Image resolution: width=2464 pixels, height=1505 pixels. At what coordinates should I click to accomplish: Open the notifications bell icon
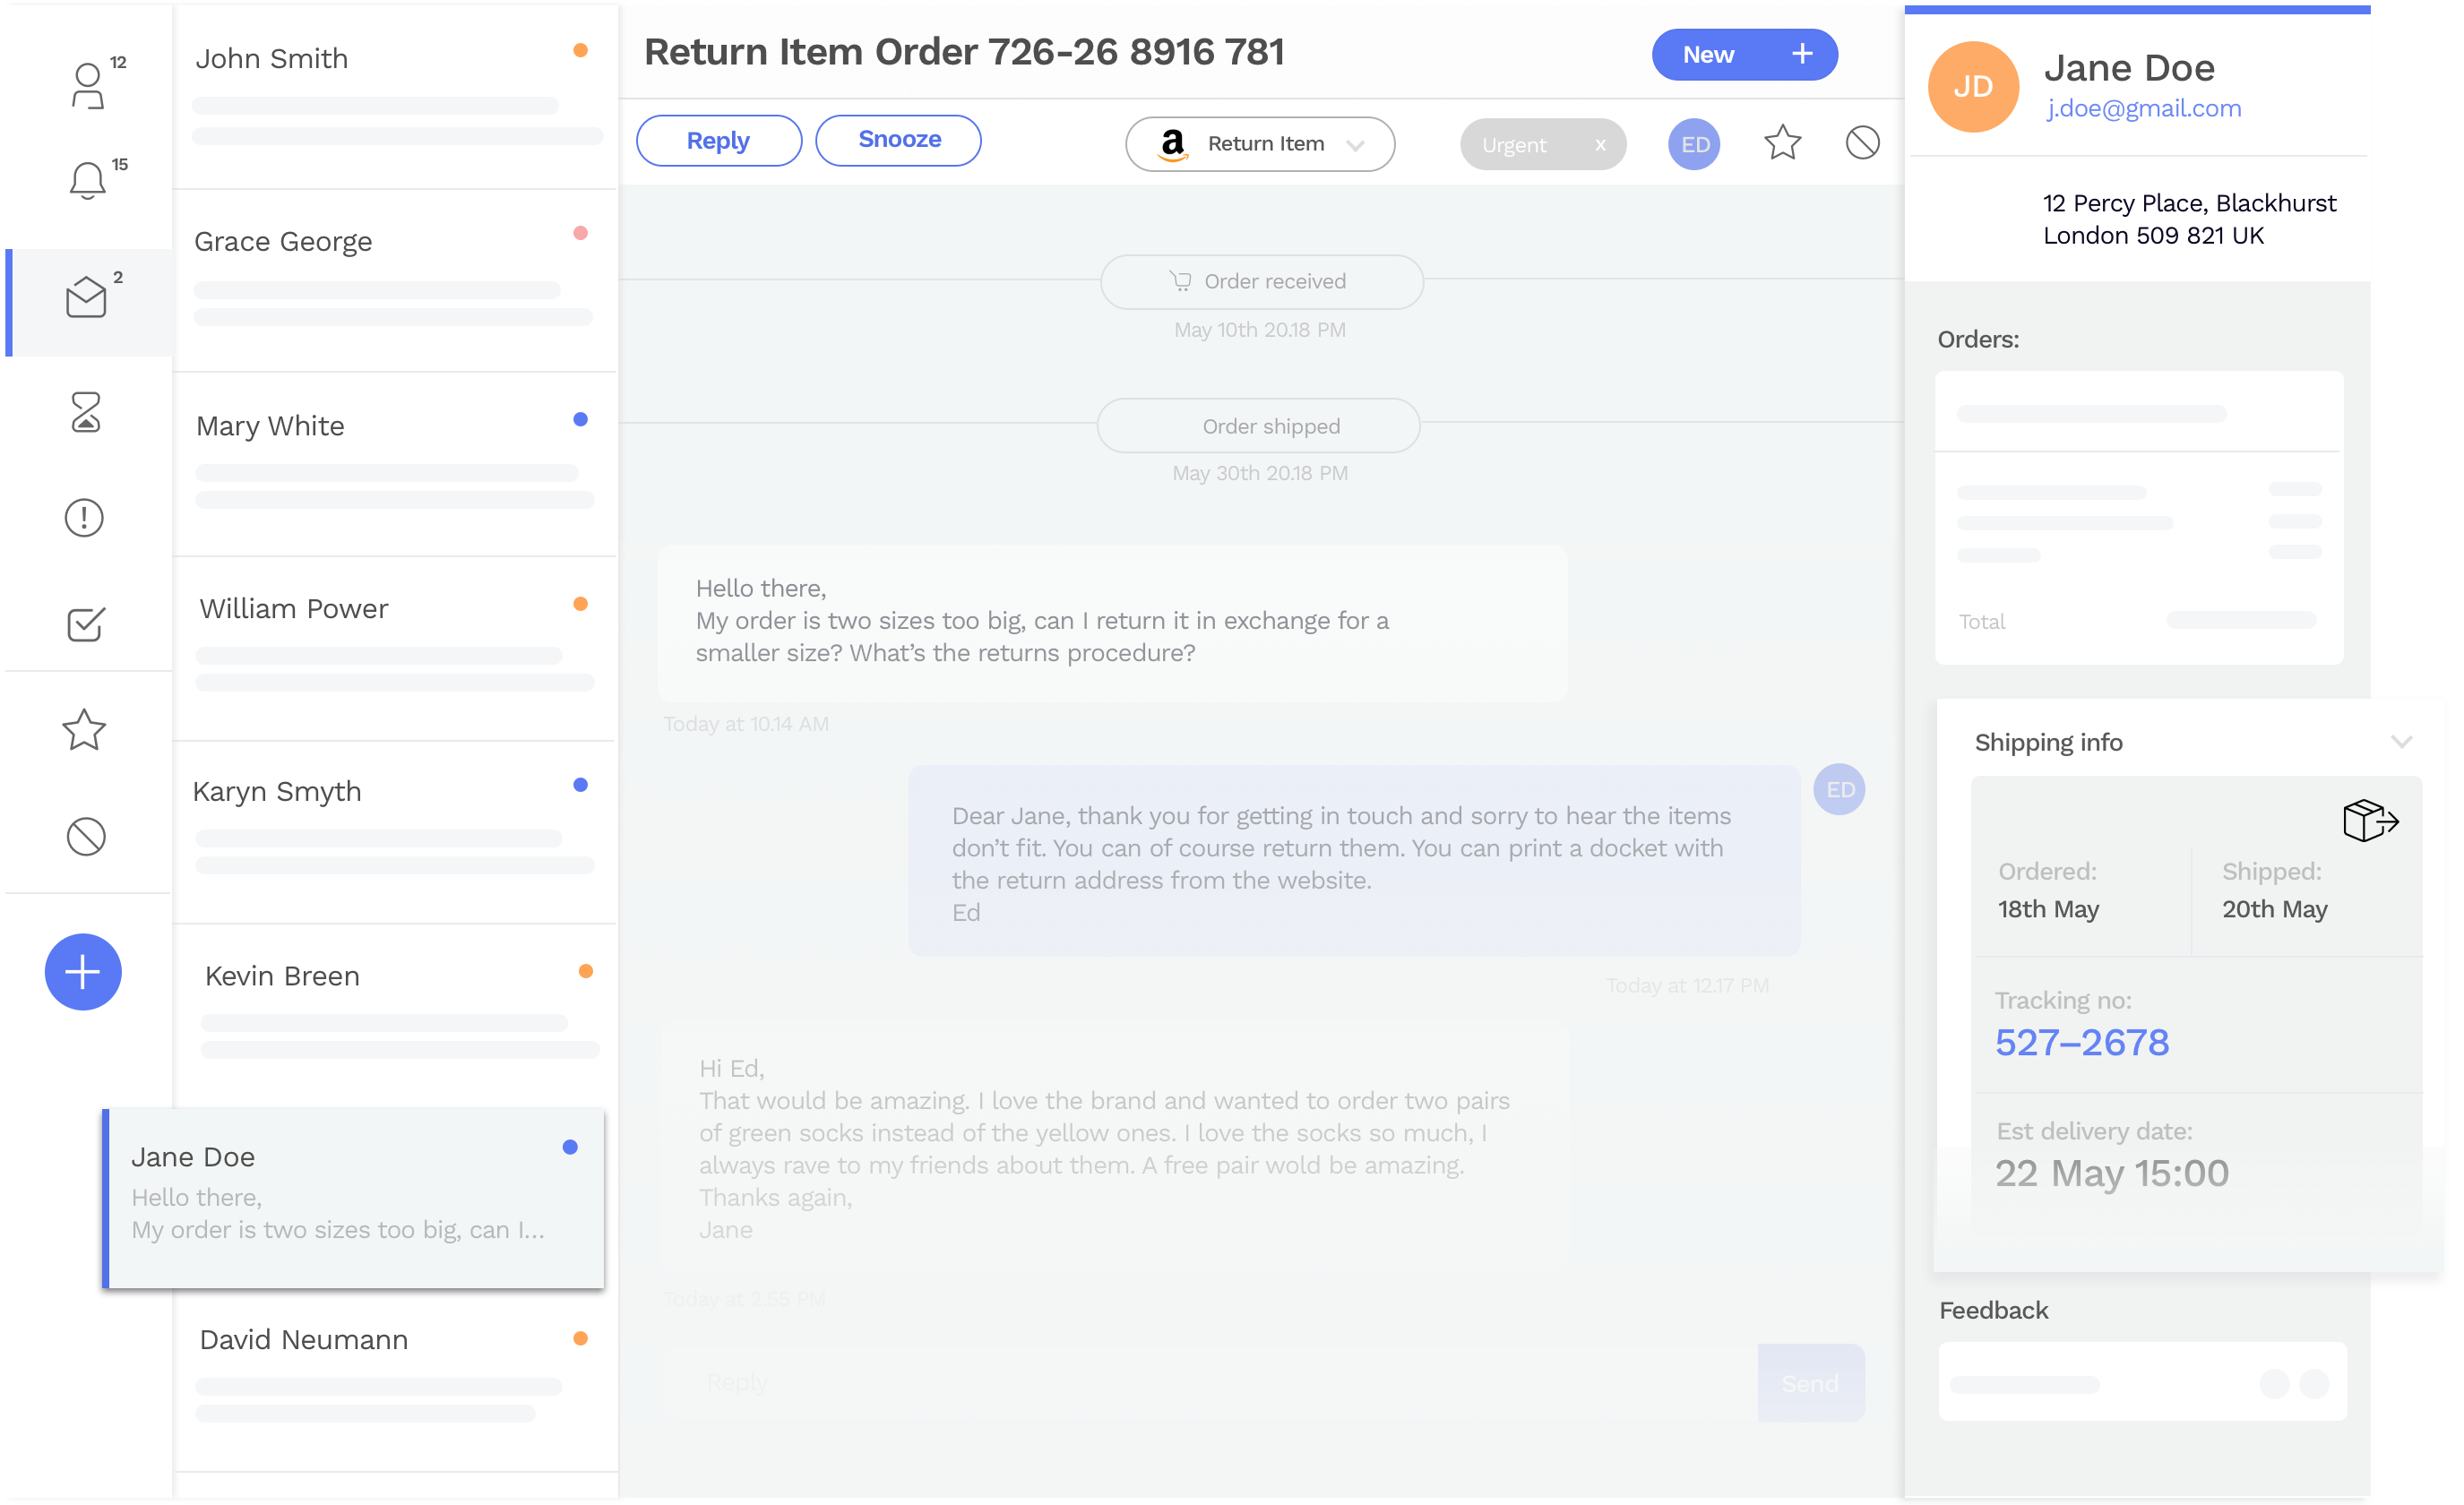88,181
